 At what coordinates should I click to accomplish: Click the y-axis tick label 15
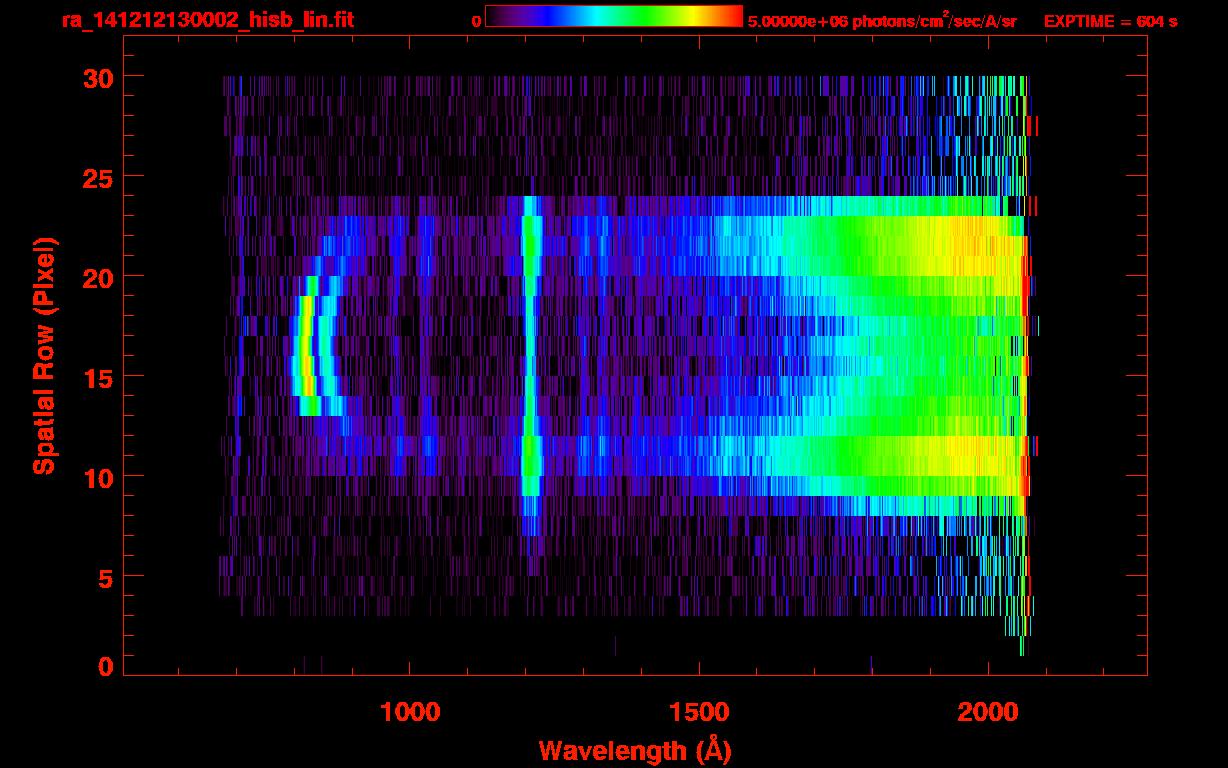98,377
